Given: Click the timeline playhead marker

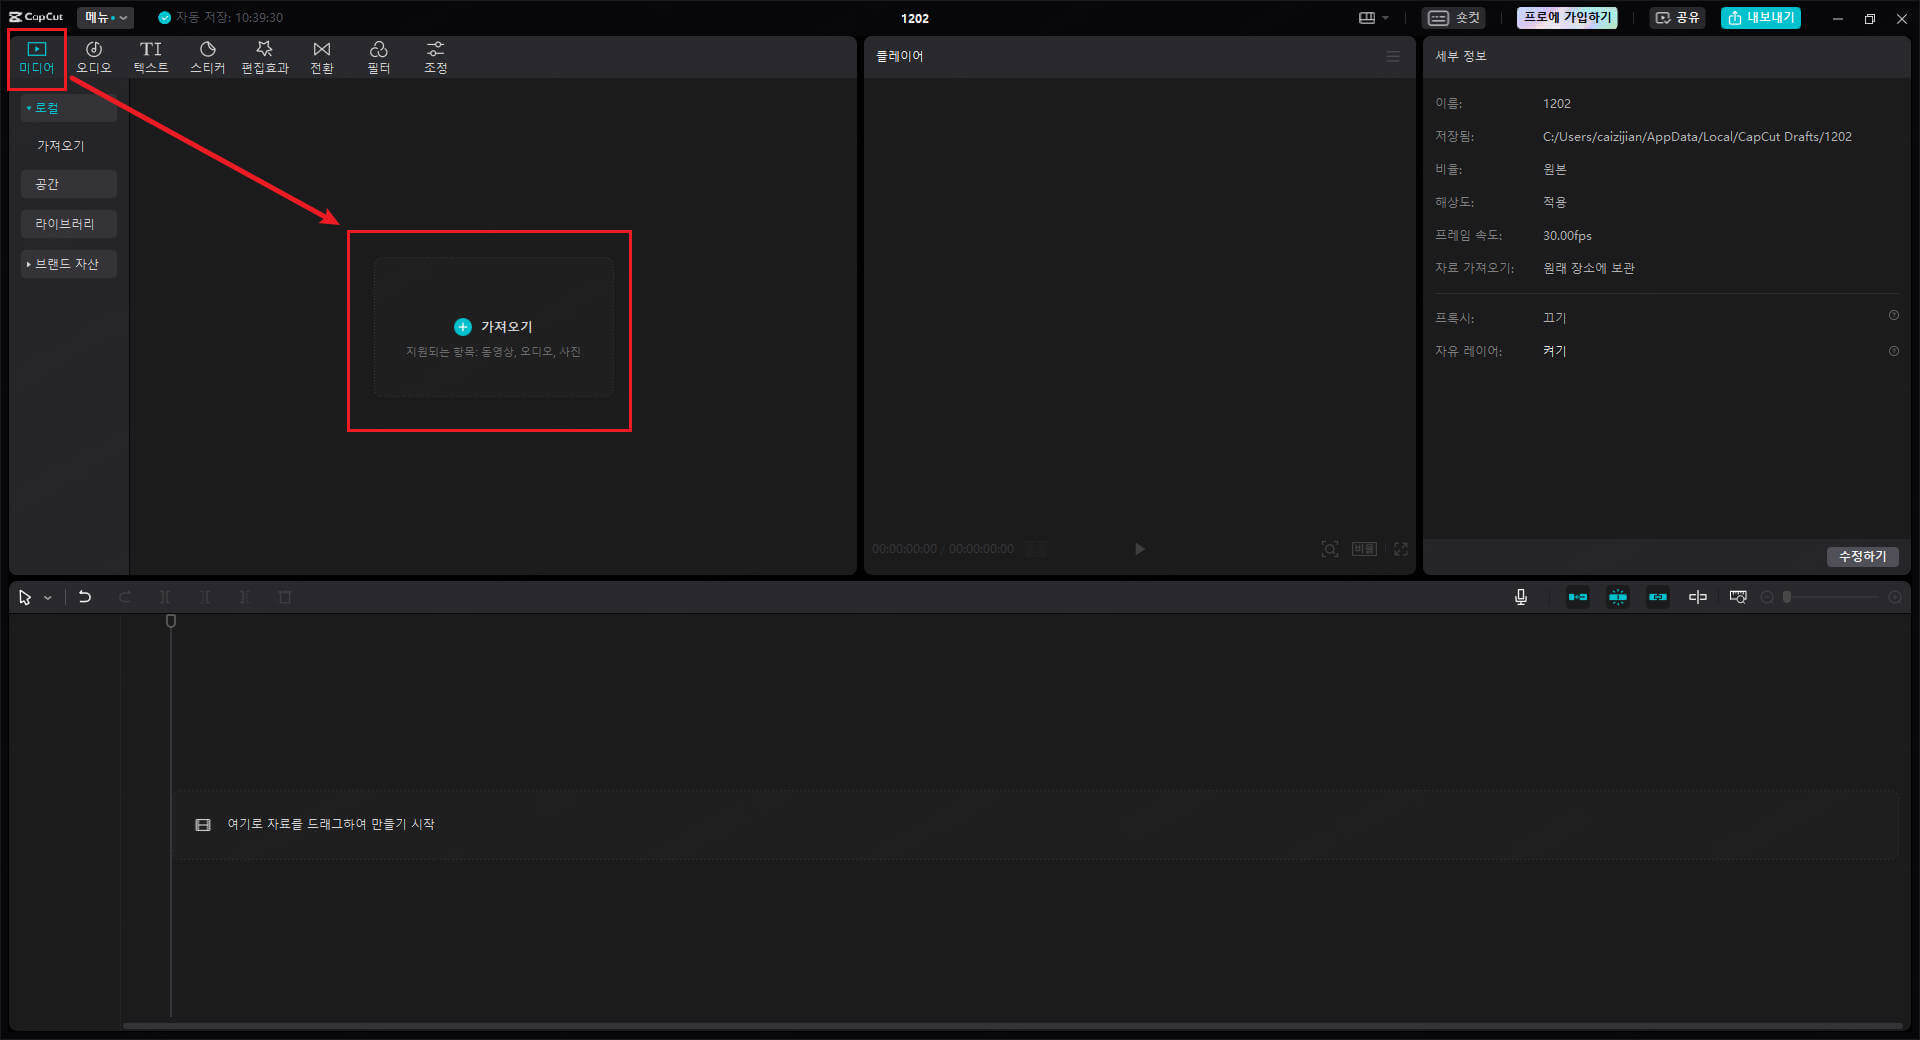Looking at the screenshot, I should click(171, 621).
